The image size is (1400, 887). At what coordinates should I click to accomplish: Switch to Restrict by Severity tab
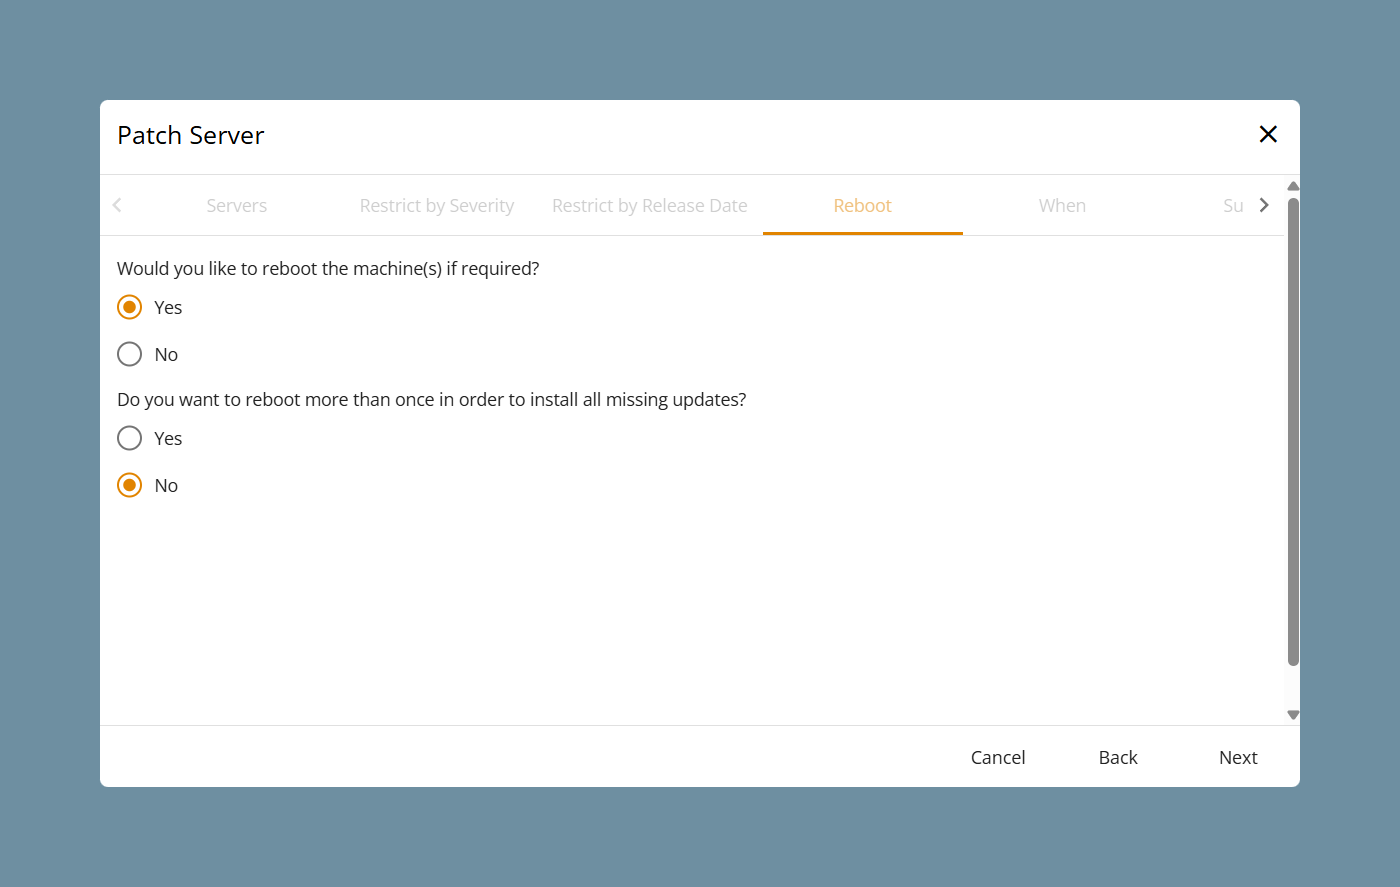point(437,205)
